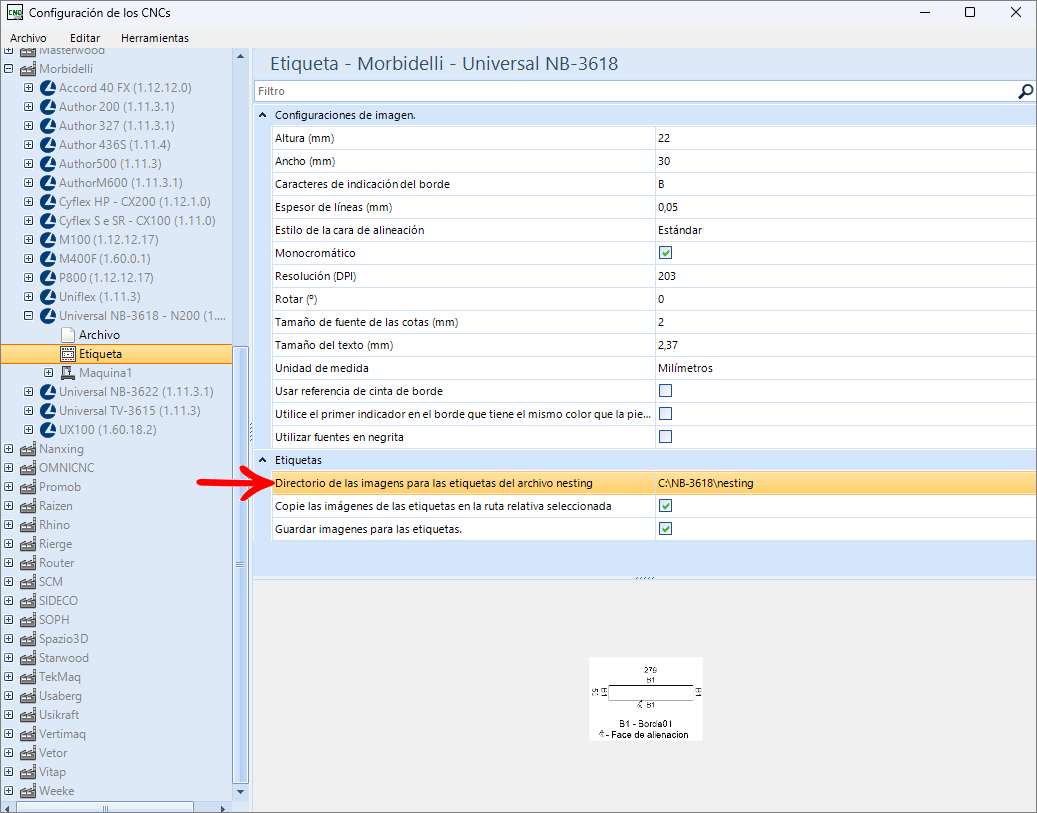Uncheck Guardar imagenes para las etiquetas
The image size is (1037, 813).
point(665,529)
